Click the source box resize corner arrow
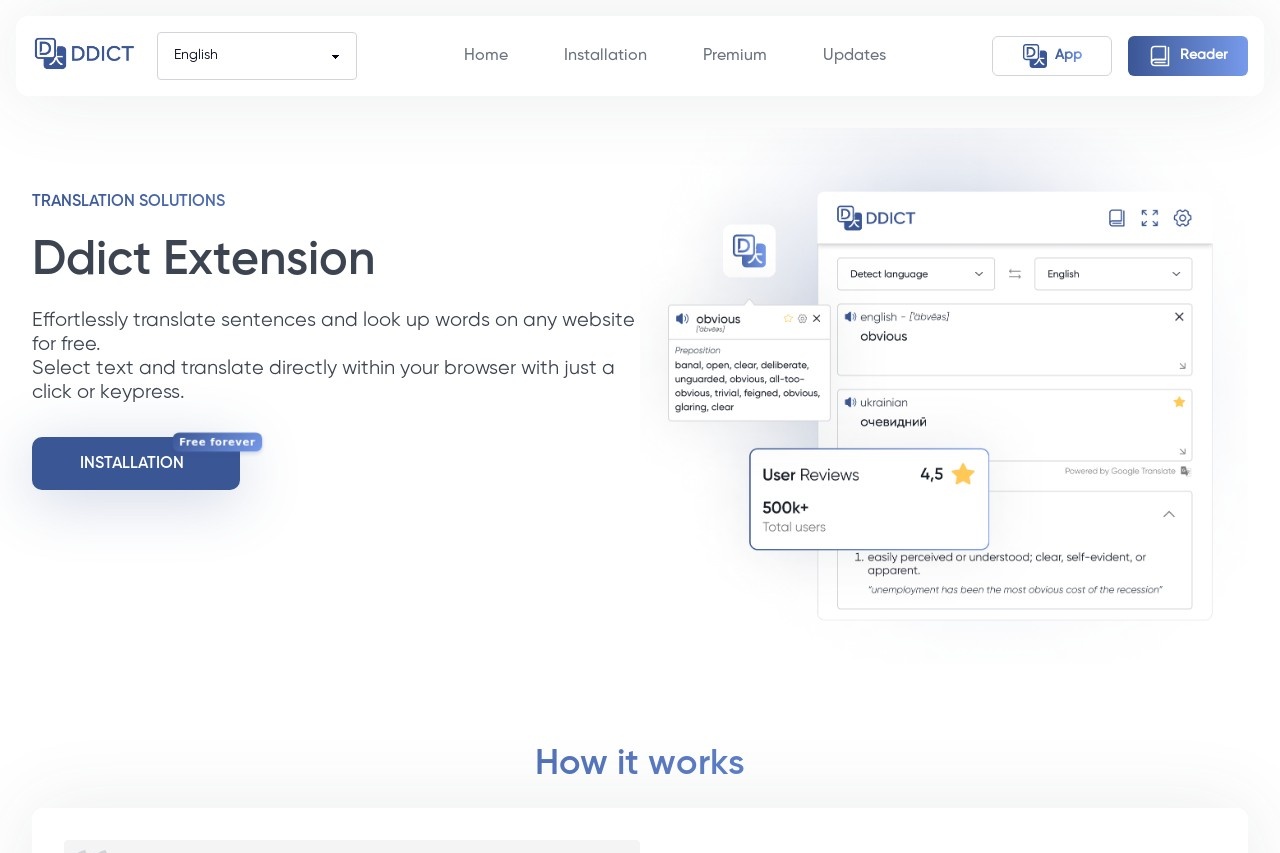This screenshot has height=853, width=1280. (1183, 366)
